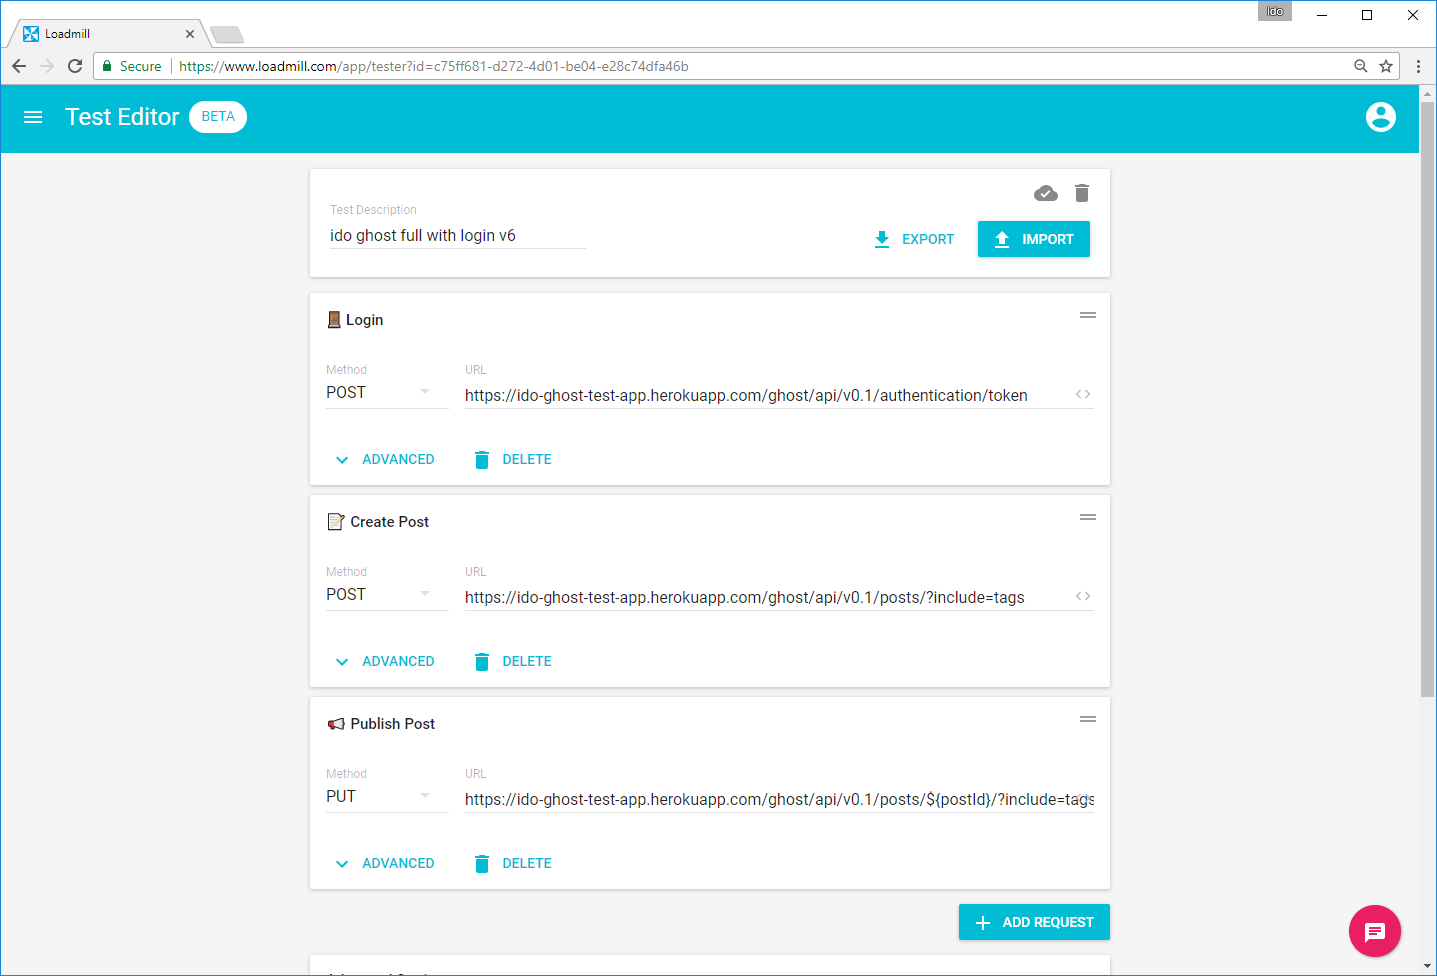Image resolution: width=1437 pixels, height=976 pixels.
Task: Click the BETA badge
Action: tap(218, 117)
